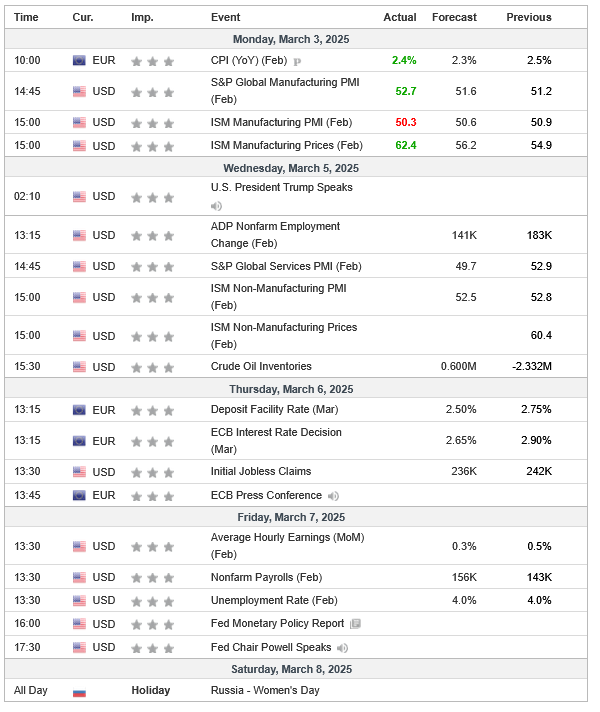Open ADP Nonfarm Employment Change event
This screenshot has width=600, height=712.
coord(275,235)
